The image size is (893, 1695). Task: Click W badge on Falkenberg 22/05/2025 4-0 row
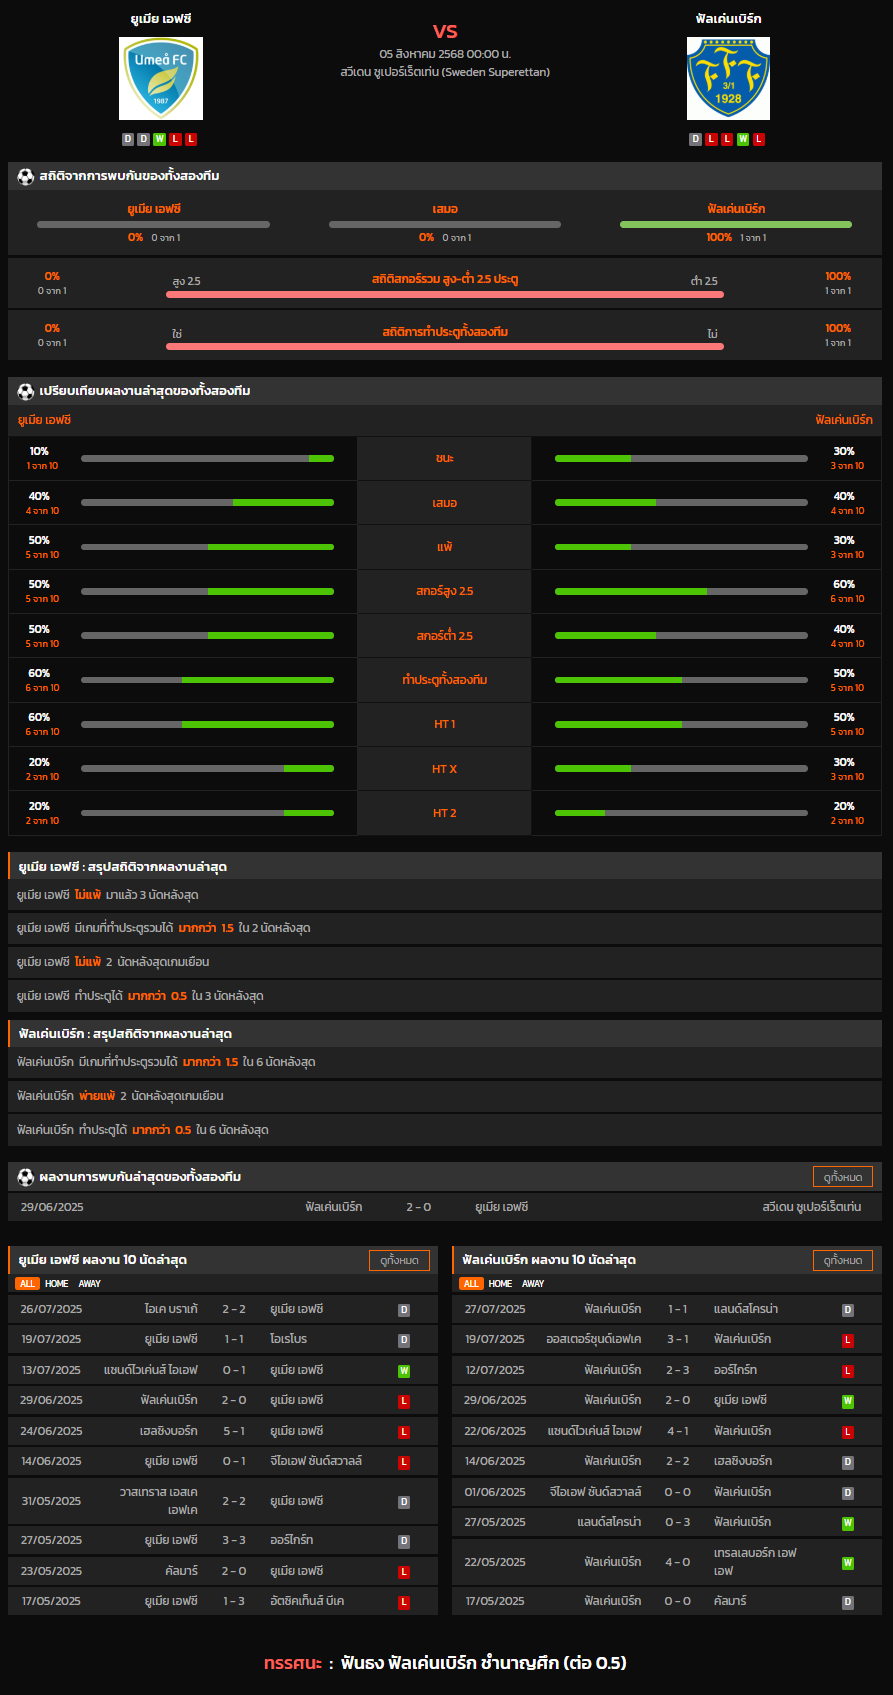tap(847, 1563)
